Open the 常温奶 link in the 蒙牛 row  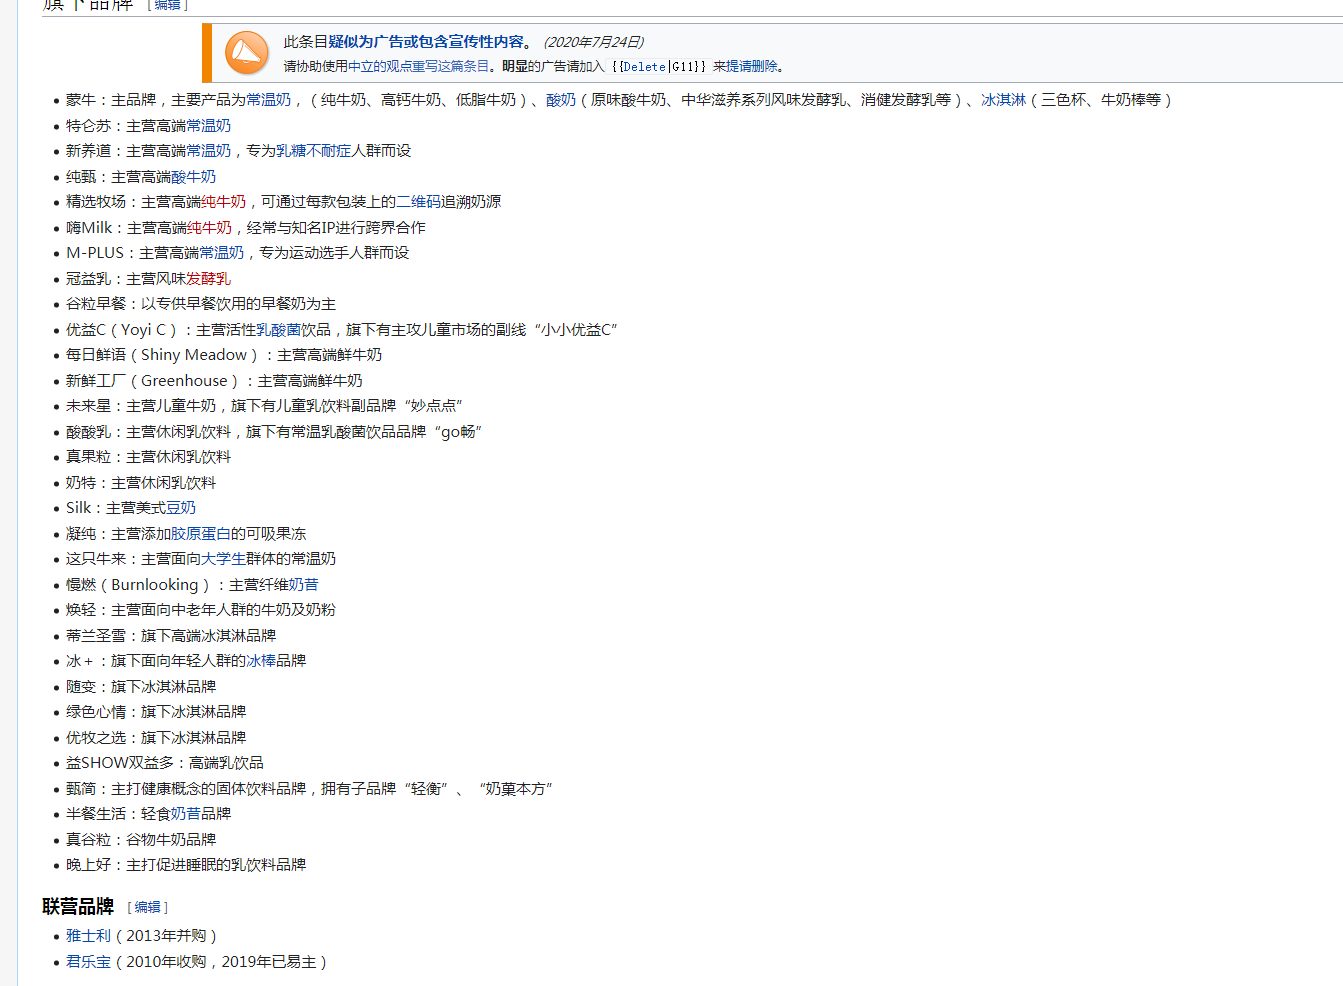(269, 100)
